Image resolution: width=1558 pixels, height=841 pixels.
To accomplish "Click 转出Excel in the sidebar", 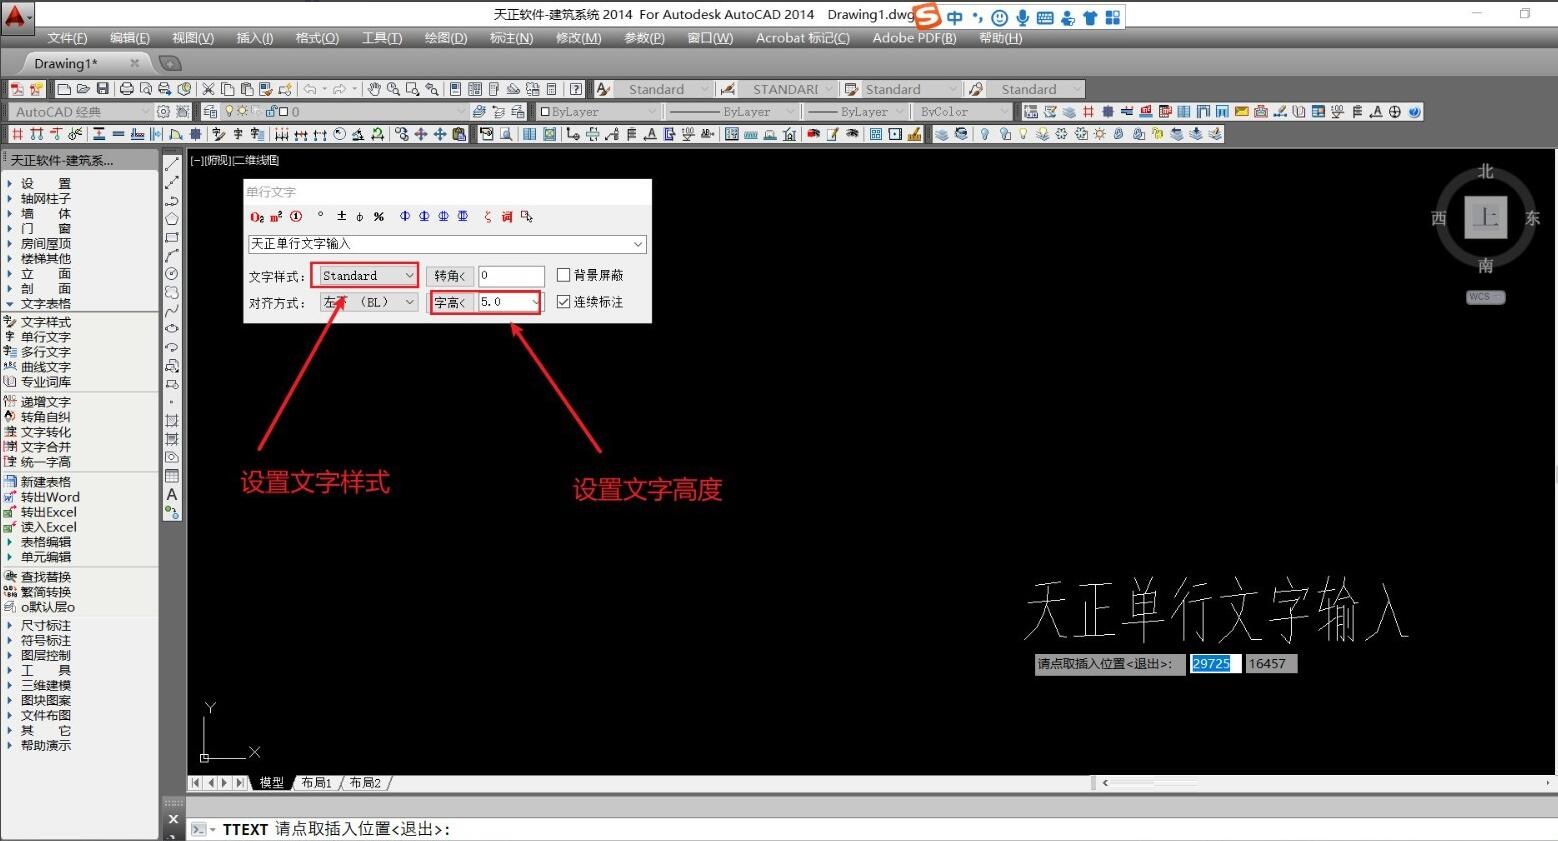I will pyautogui.click(x=49, y=512).
